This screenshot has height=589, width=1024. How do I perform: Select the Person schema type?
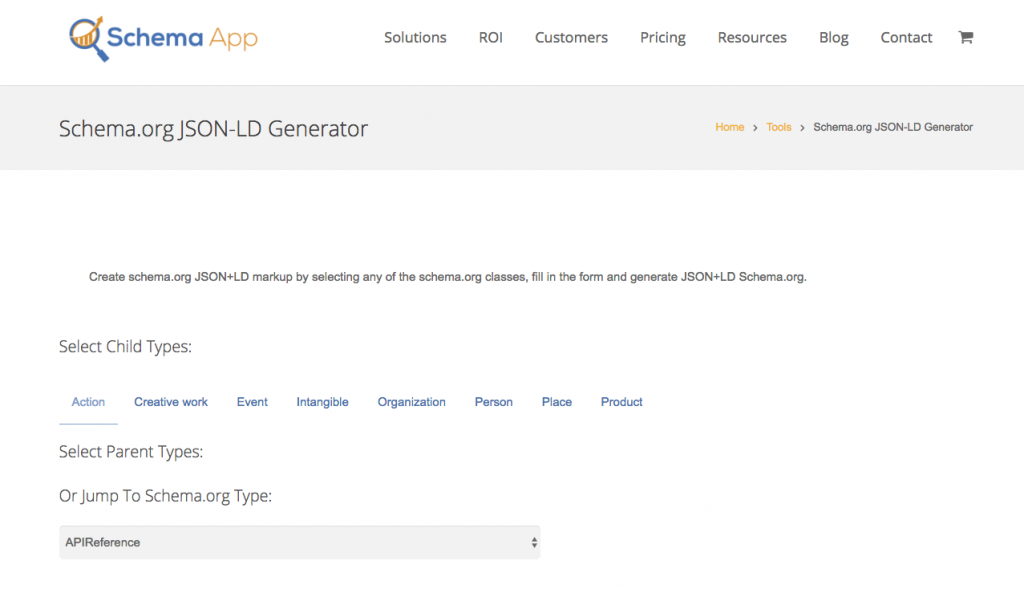click(x=493, y=402)
